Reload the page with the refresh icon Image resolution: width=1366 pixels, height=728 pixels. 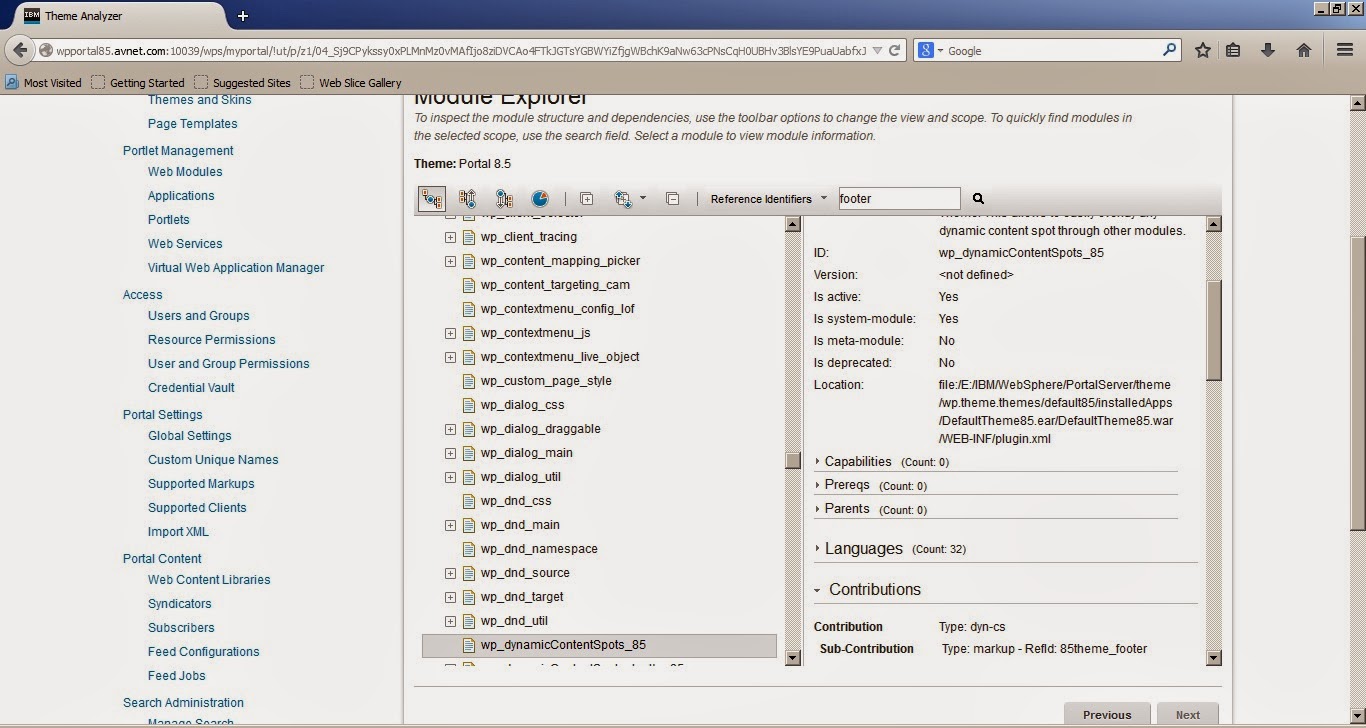(895, 50)
